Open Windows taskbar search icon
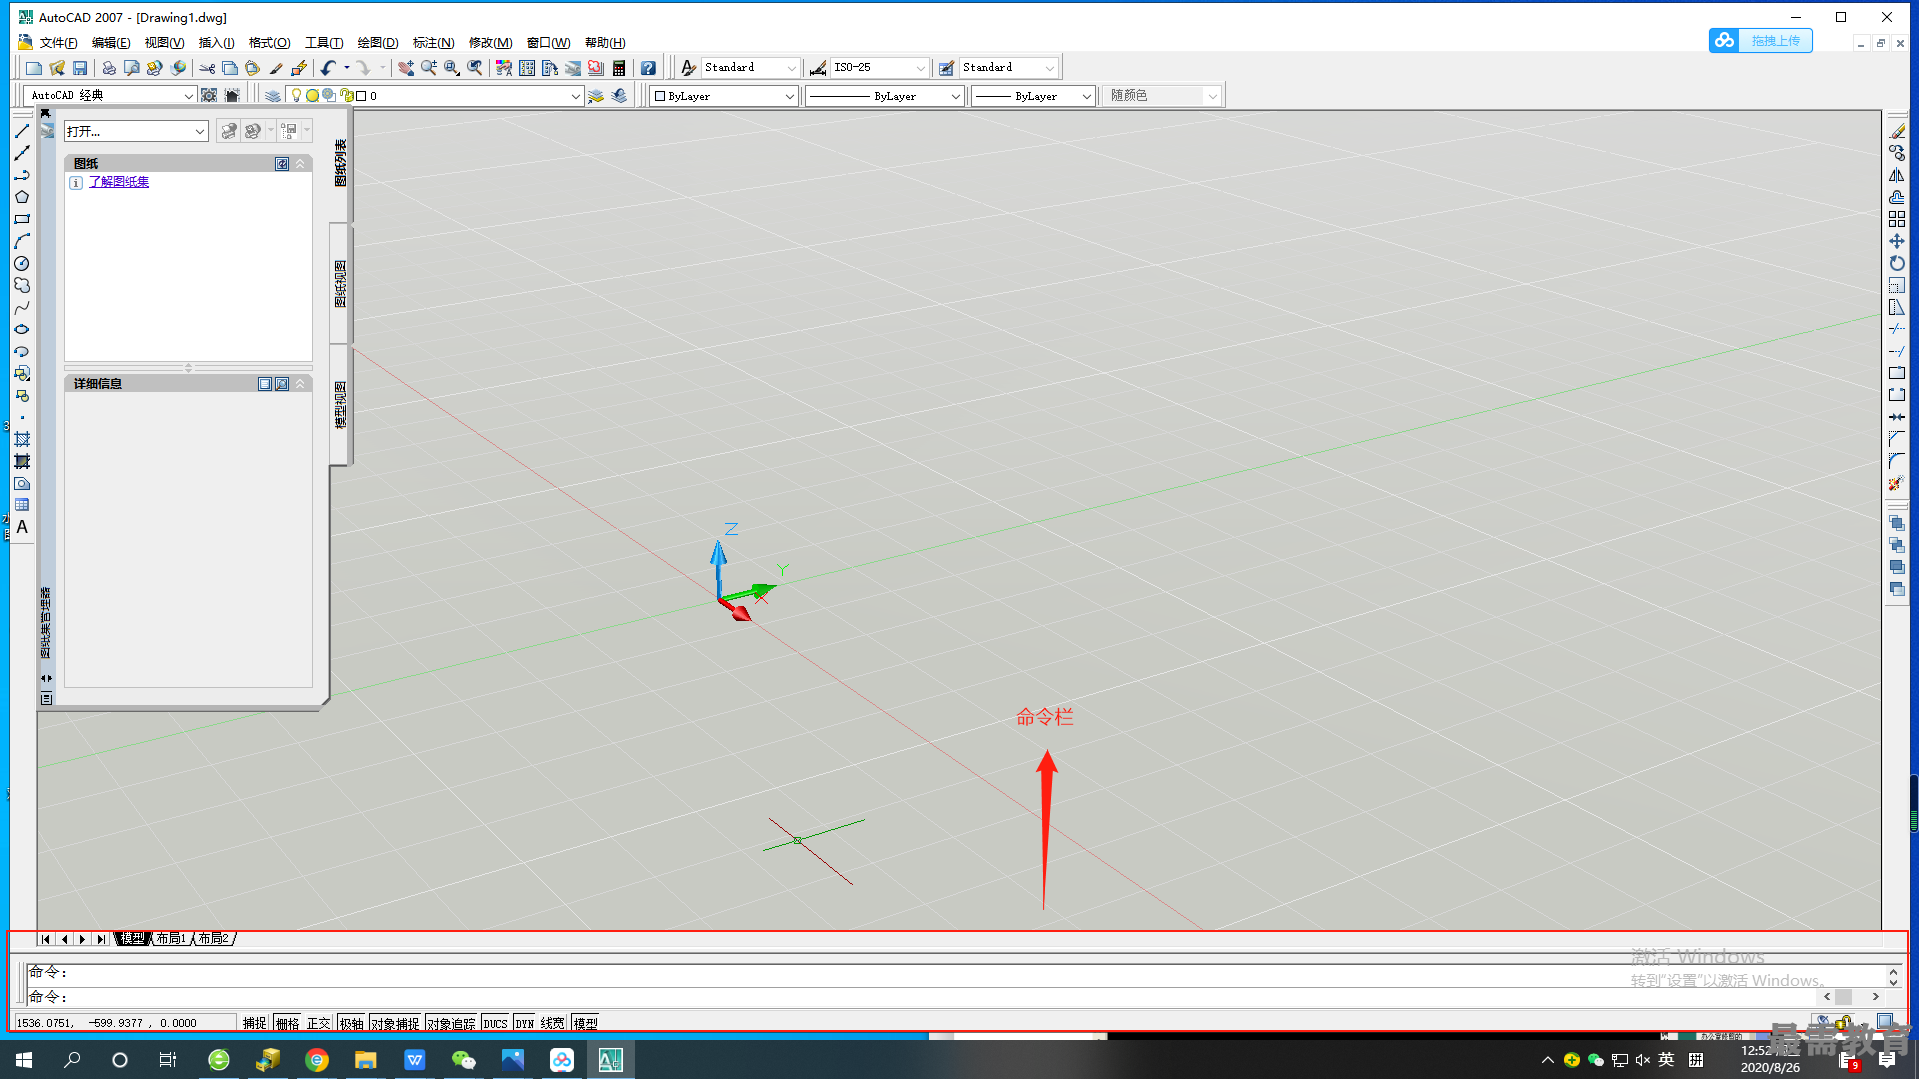This screenshot has width=1919, height=1079. pyautogui.click(x=72, y=1060)
